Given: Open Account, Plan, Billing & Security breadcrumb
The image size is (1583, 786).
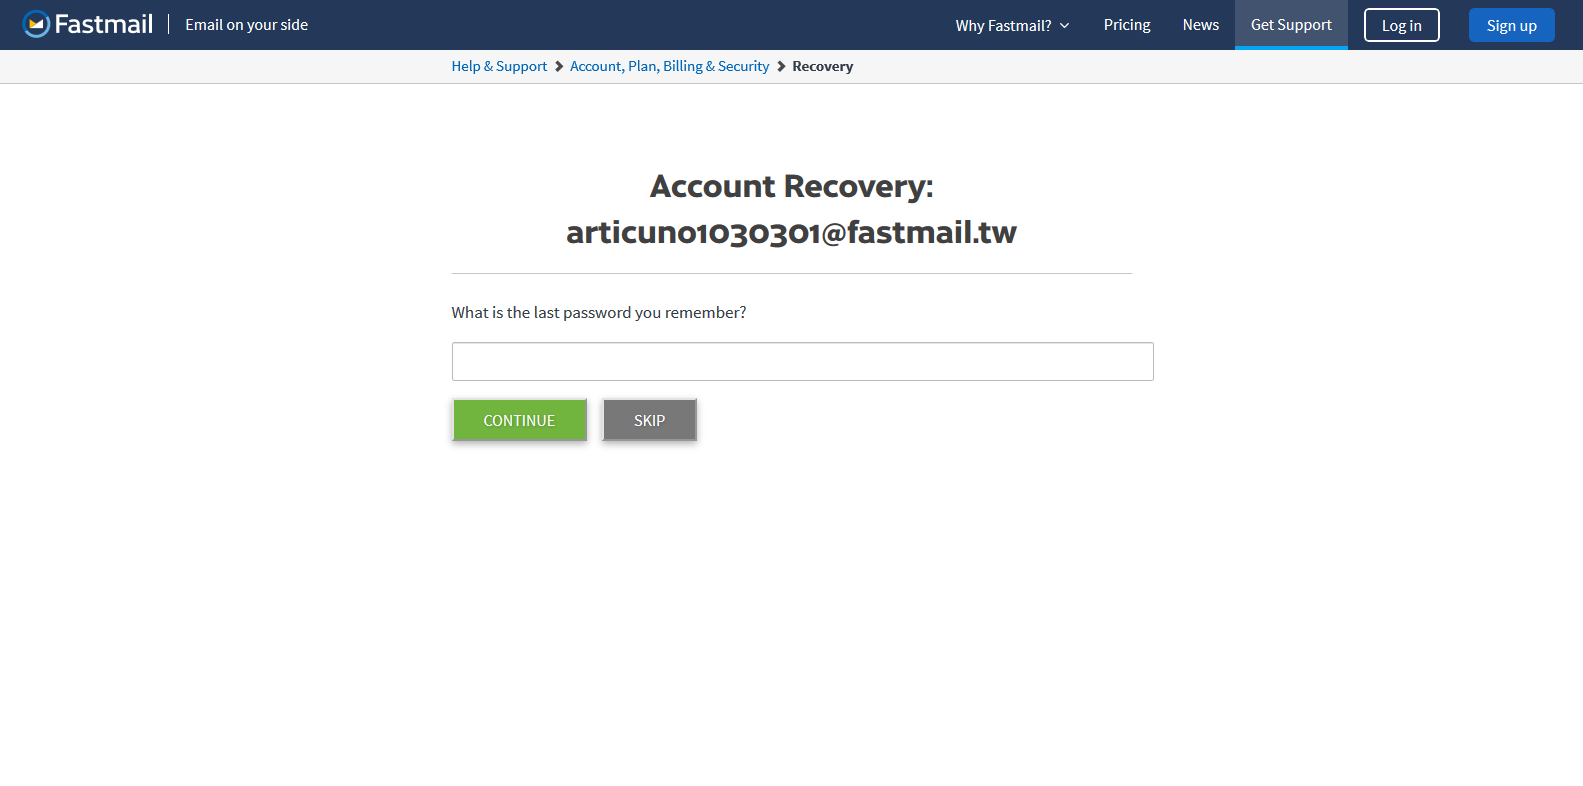Looking at the screenshot, I should coord(669,66).
